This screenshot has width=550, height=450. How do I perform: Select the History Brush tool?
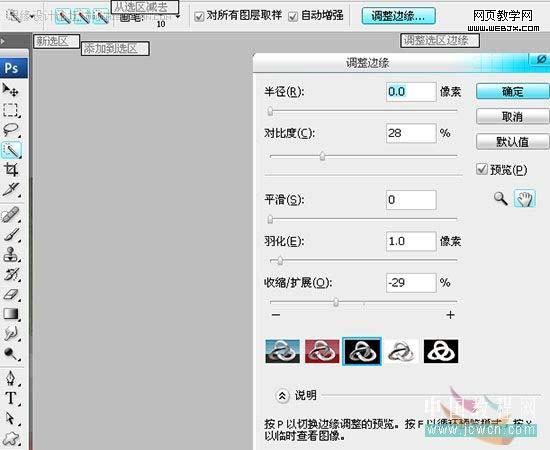pos(11,274)
